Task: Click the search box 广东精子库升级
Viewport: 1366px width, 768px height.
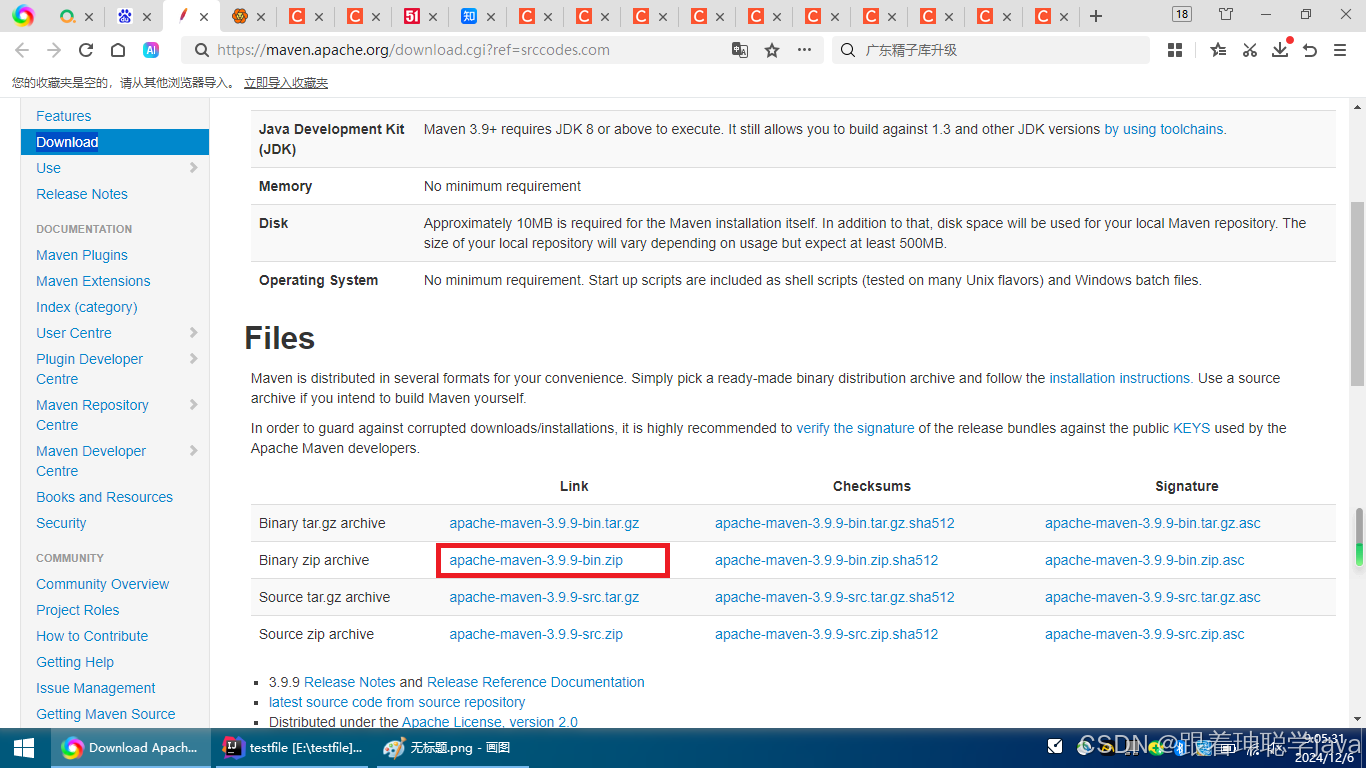Action: pos(990,50)
